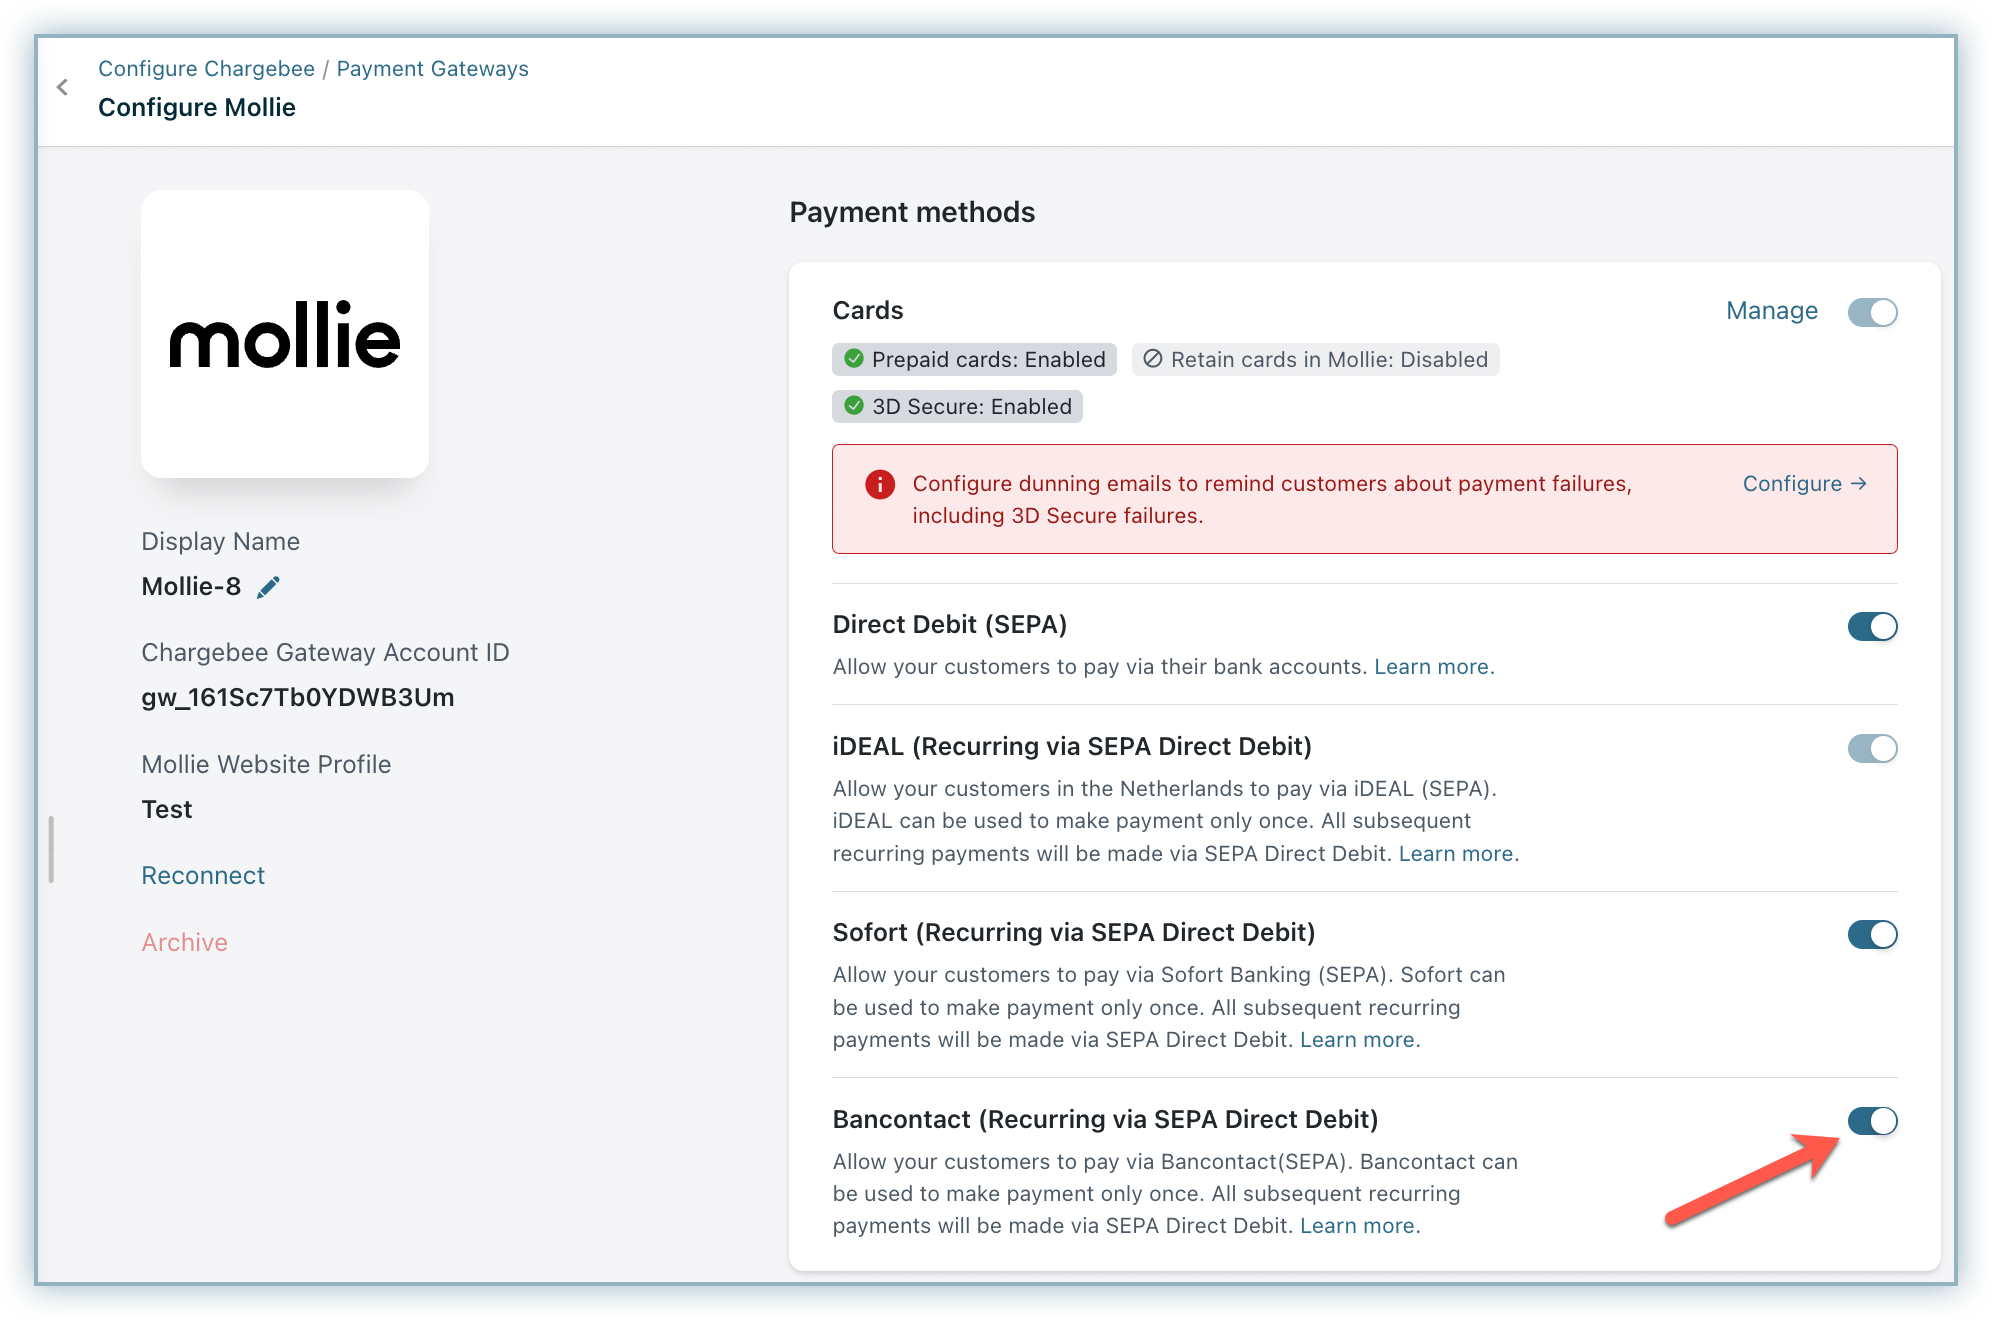This screenshot has height=1320, width=1992.
Task: Click the Cards section title
Action: (x=868, y=310)
